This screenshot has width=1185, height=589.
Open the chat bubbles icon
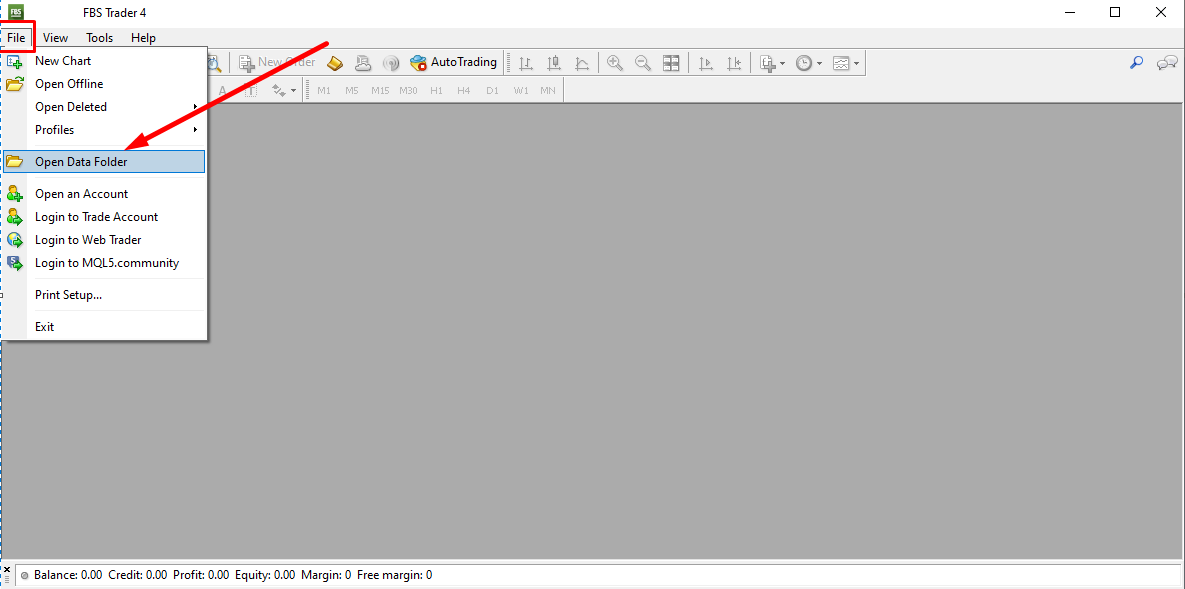pos(1167,63)
